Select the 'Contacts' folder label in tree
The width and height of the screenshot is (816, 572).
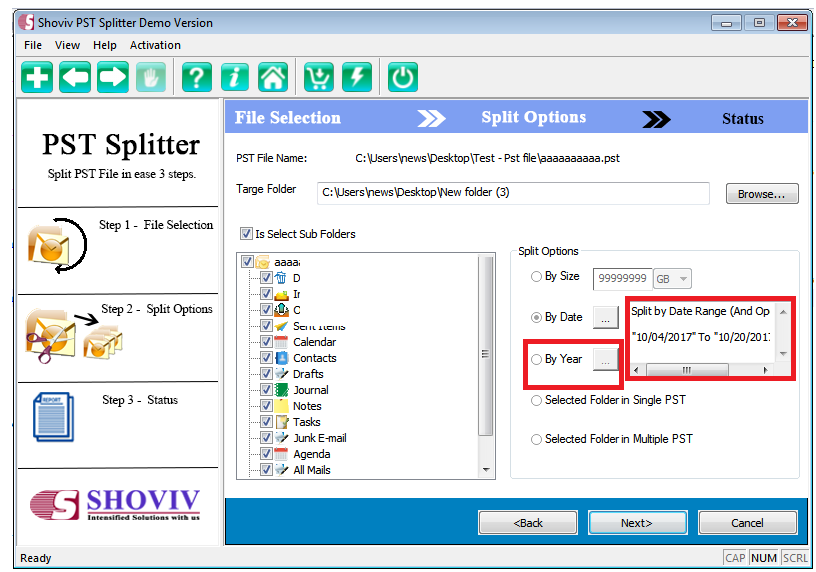[x=314, y=358]
